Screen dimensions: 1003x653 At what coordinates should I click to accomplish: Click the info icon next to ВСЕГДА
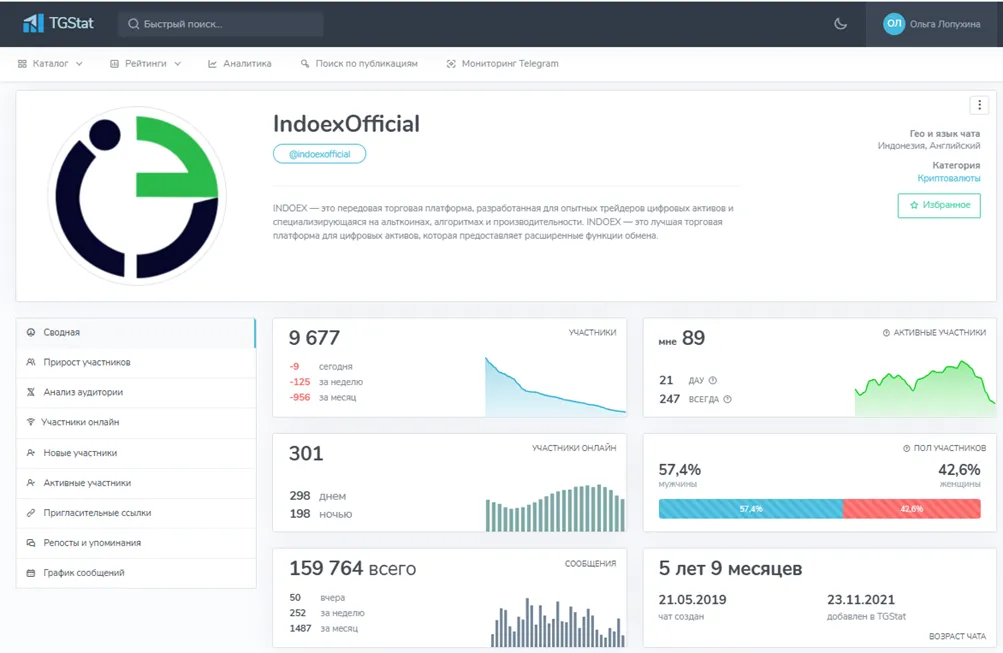tap(727, 399)
